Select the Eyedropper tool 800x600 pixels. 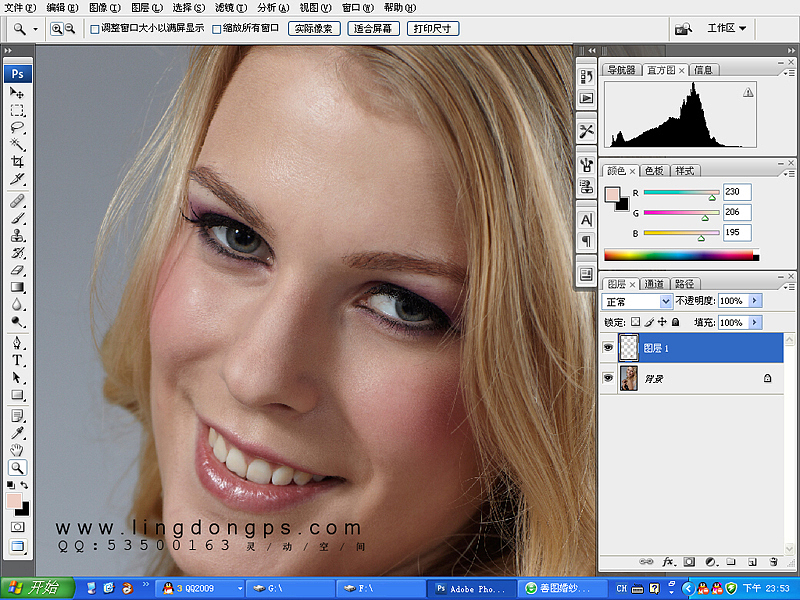pyautogui.click(x=17, y=433)
